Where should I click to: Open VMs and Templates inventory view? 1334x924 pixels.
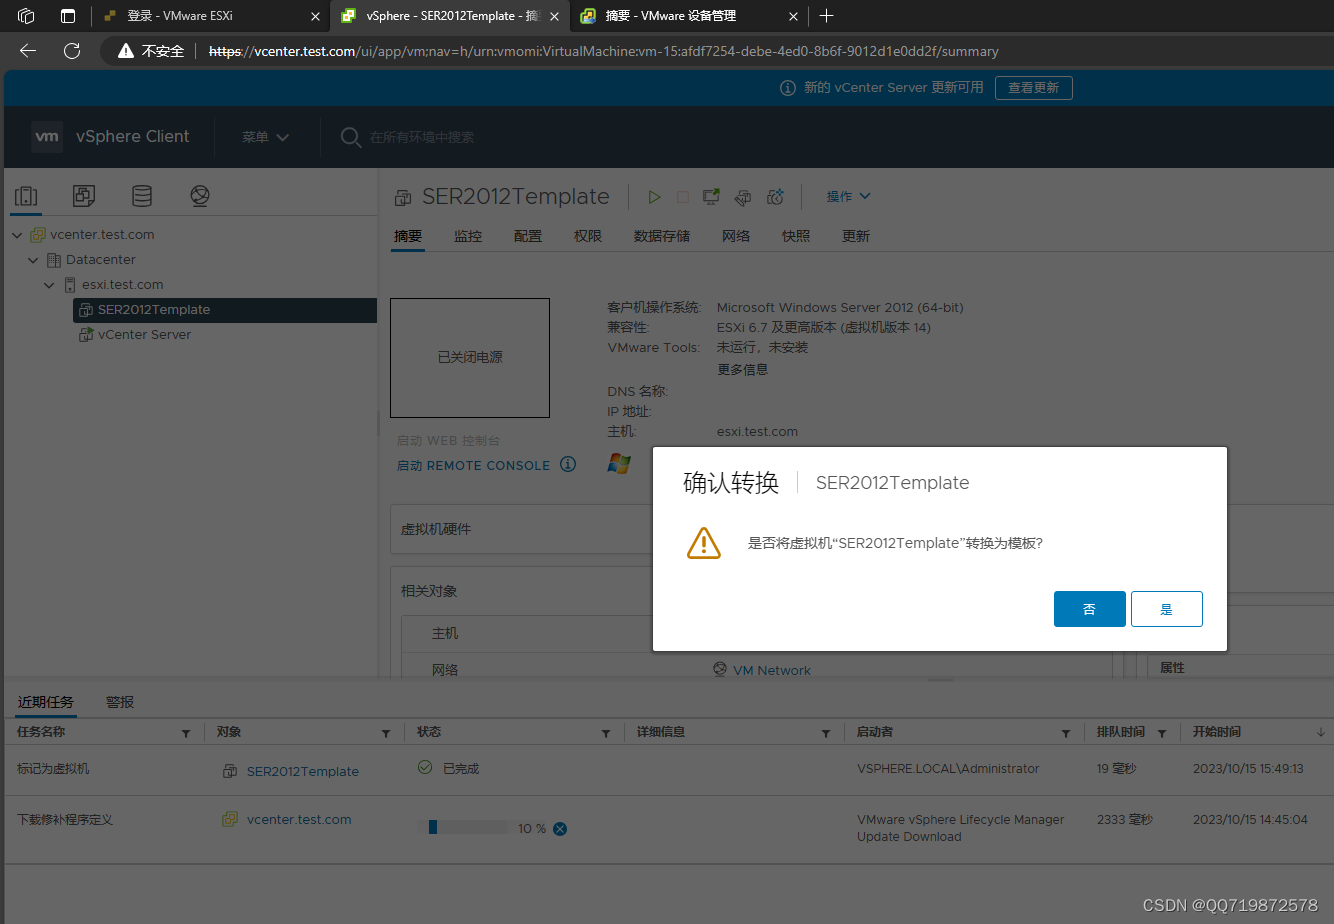84,196
